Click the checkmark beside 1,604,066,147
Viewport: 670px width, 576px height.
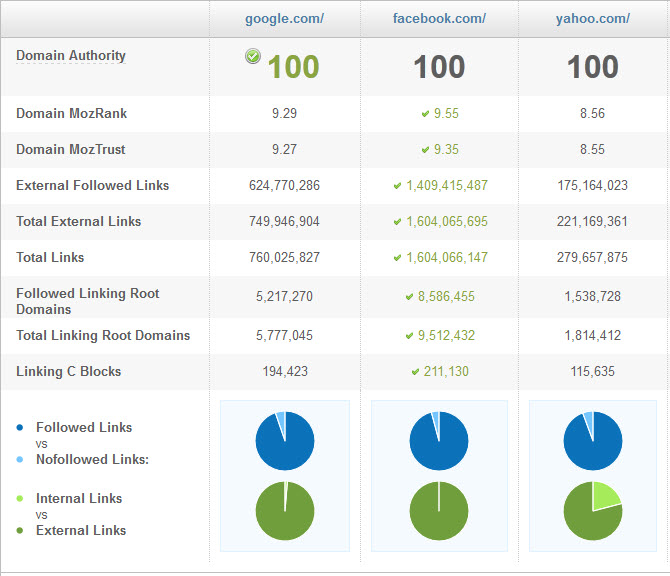[397, 258]
